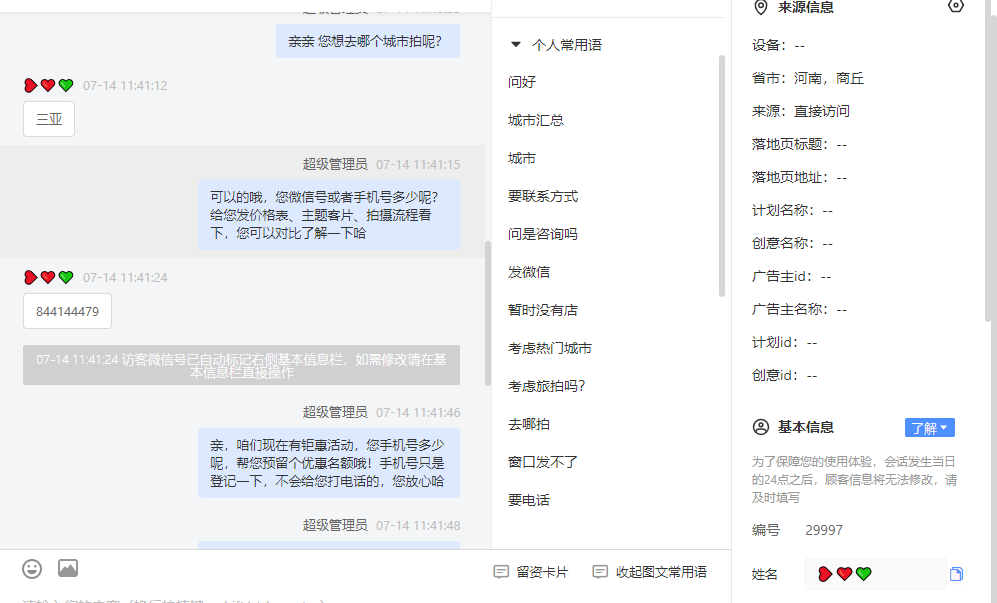Click the location pin icon beside 来源信息
The height and width of the screenshot is (603, 997).
pos(760,8)
